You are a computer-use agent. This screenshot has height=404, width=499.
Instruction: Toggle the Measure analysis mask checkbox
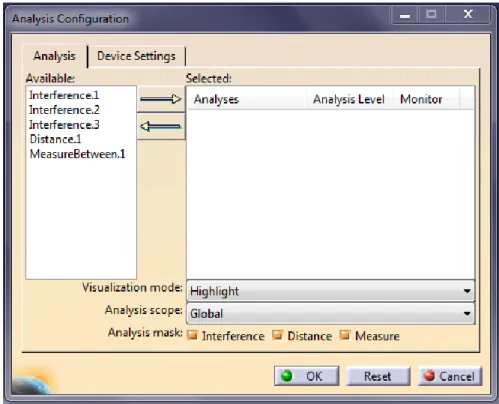pos(345,335)
